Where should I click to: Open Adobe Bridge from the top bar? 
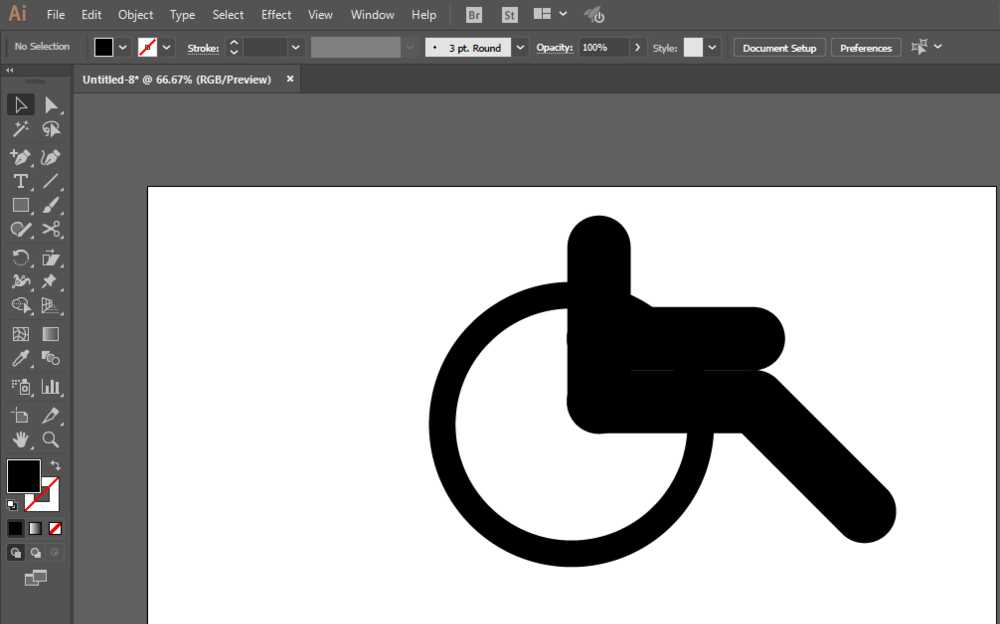point(473,14)
